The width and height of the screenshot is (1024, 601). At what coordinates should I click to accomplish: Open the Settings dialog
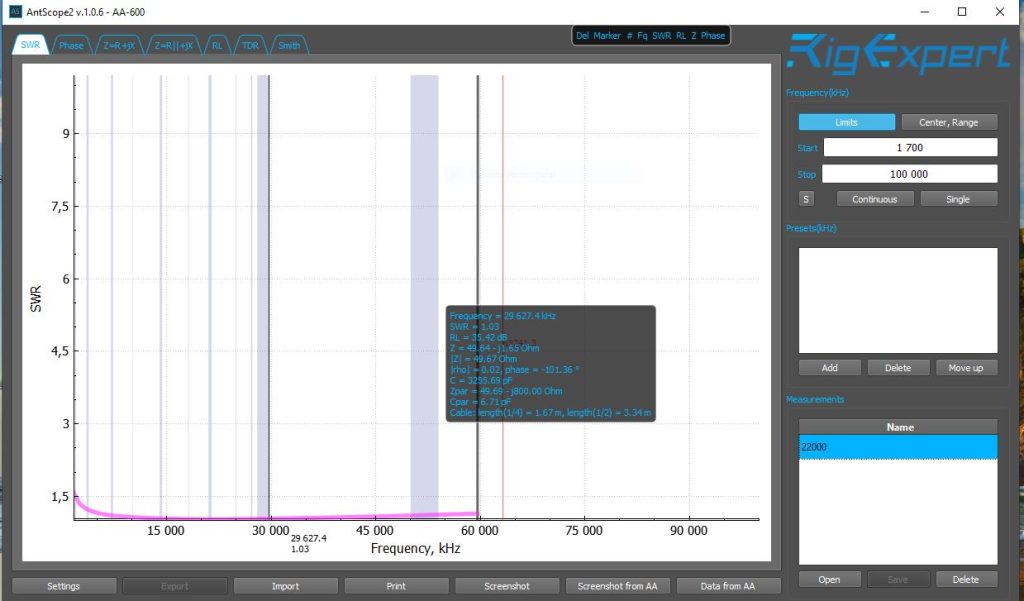click(63, 586)
